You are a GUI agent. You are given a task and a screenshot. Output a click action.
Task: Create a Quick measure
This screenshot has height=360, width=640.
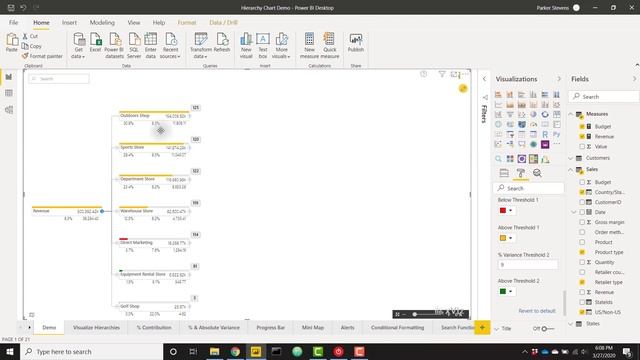tap(330, 46)
